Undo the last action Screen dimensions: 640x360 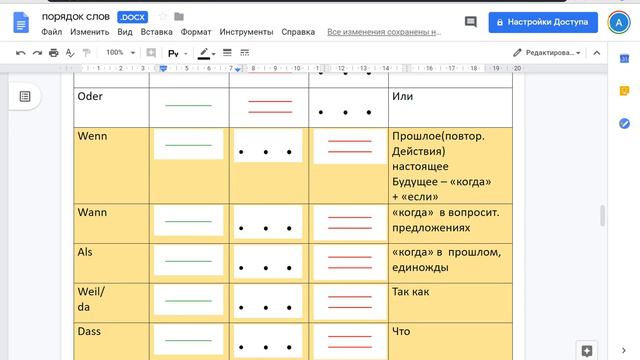(20, 53)
